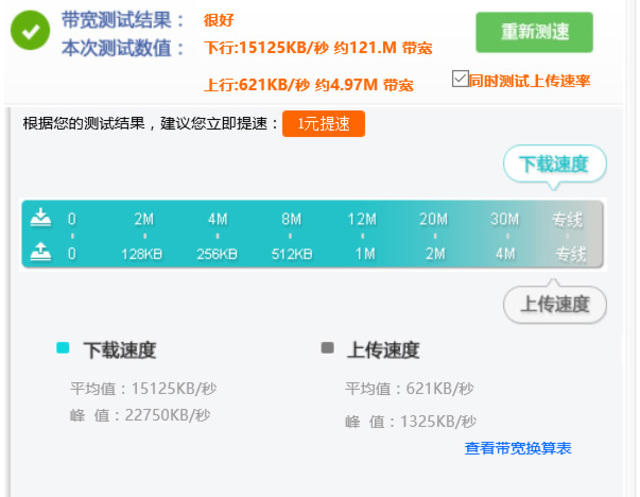This screenshot has width=640, height=497.
Task: Click the 12M download scale mark
Action: click(x=362, y=219)
